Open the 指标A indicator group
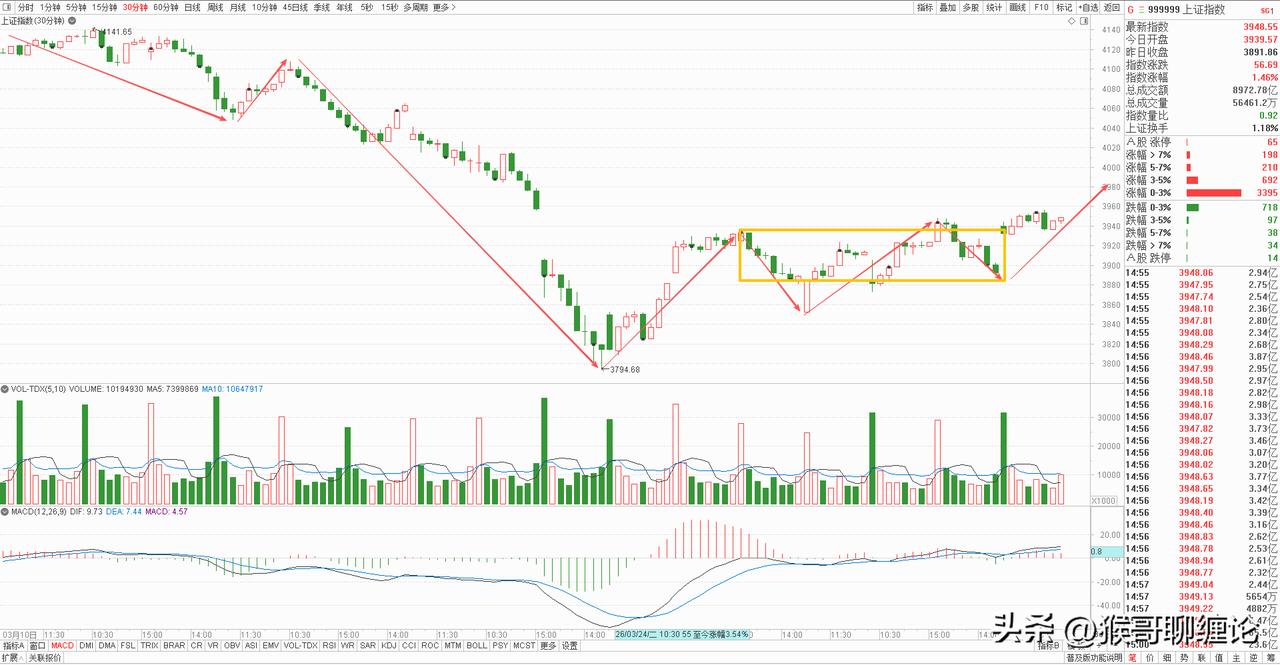 point(13,645)
